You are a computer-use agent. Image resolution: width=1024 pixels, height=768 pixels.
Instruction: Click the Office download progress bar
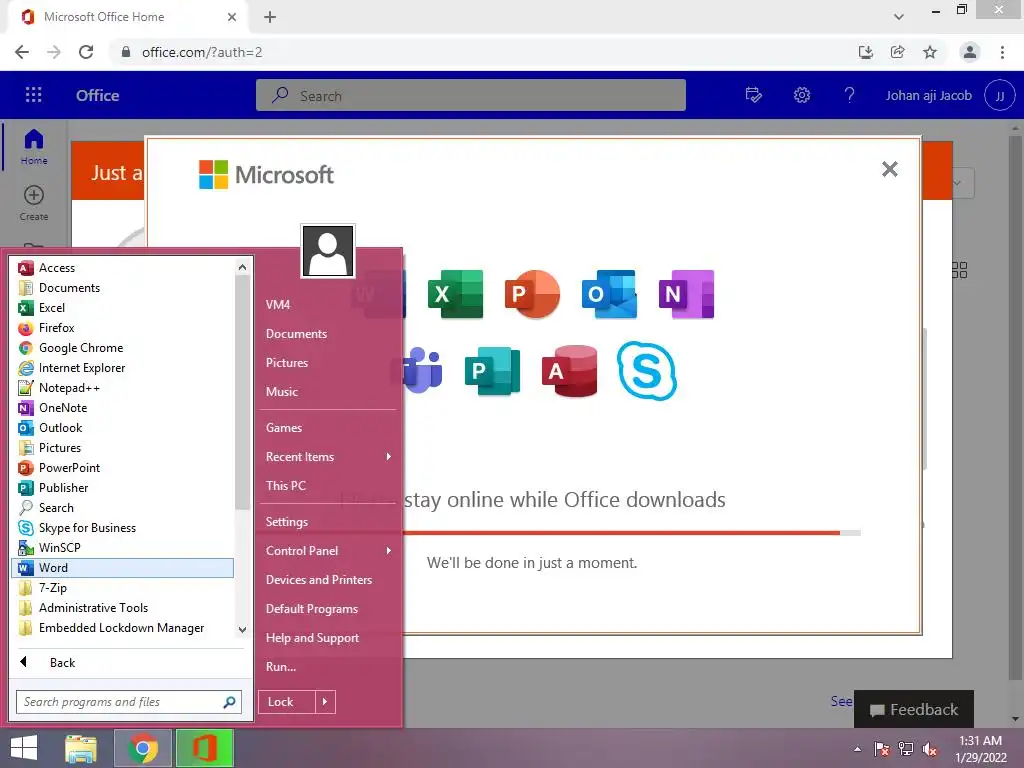[632, 533]
